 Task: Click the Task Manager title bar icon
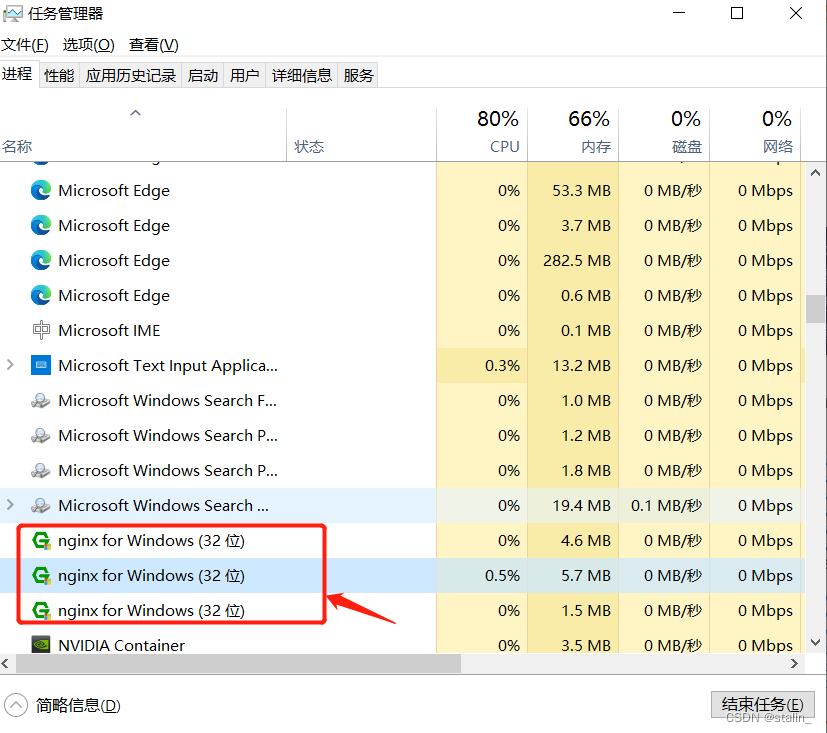pos(13,14)
